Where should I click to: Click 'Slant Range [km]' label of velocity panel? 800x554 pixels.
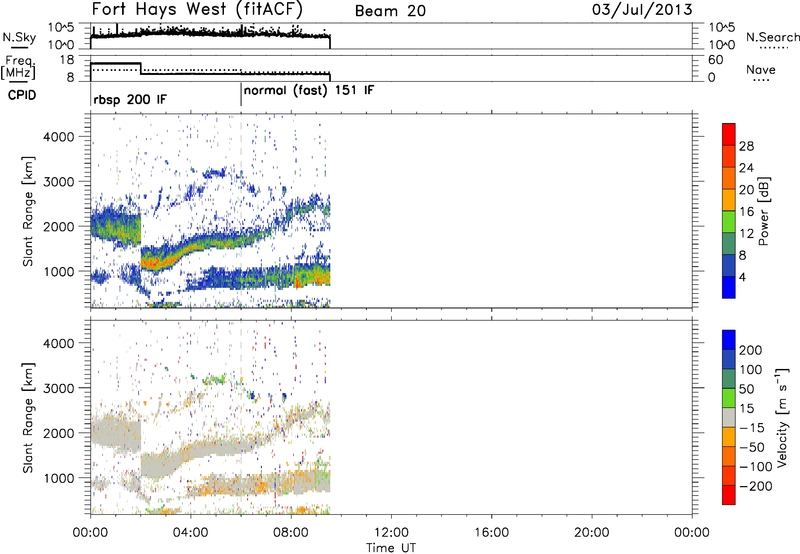point(28,417)
